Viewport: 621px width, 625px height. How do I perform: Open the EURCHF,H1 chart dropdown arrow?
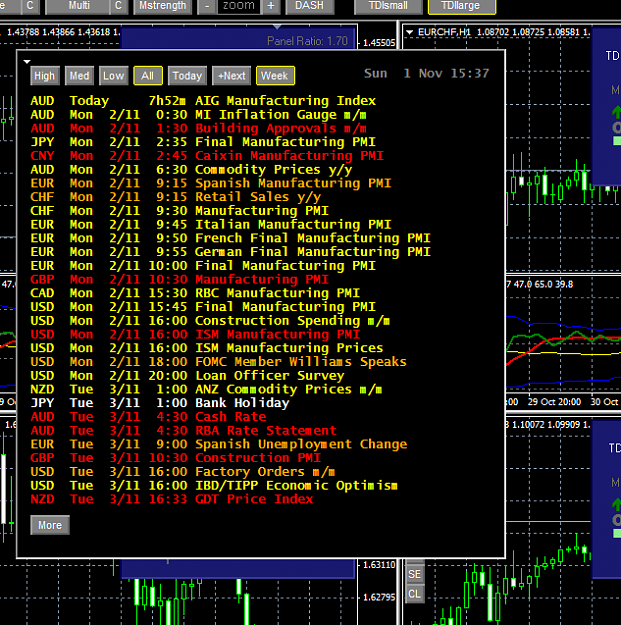(409, 32)
